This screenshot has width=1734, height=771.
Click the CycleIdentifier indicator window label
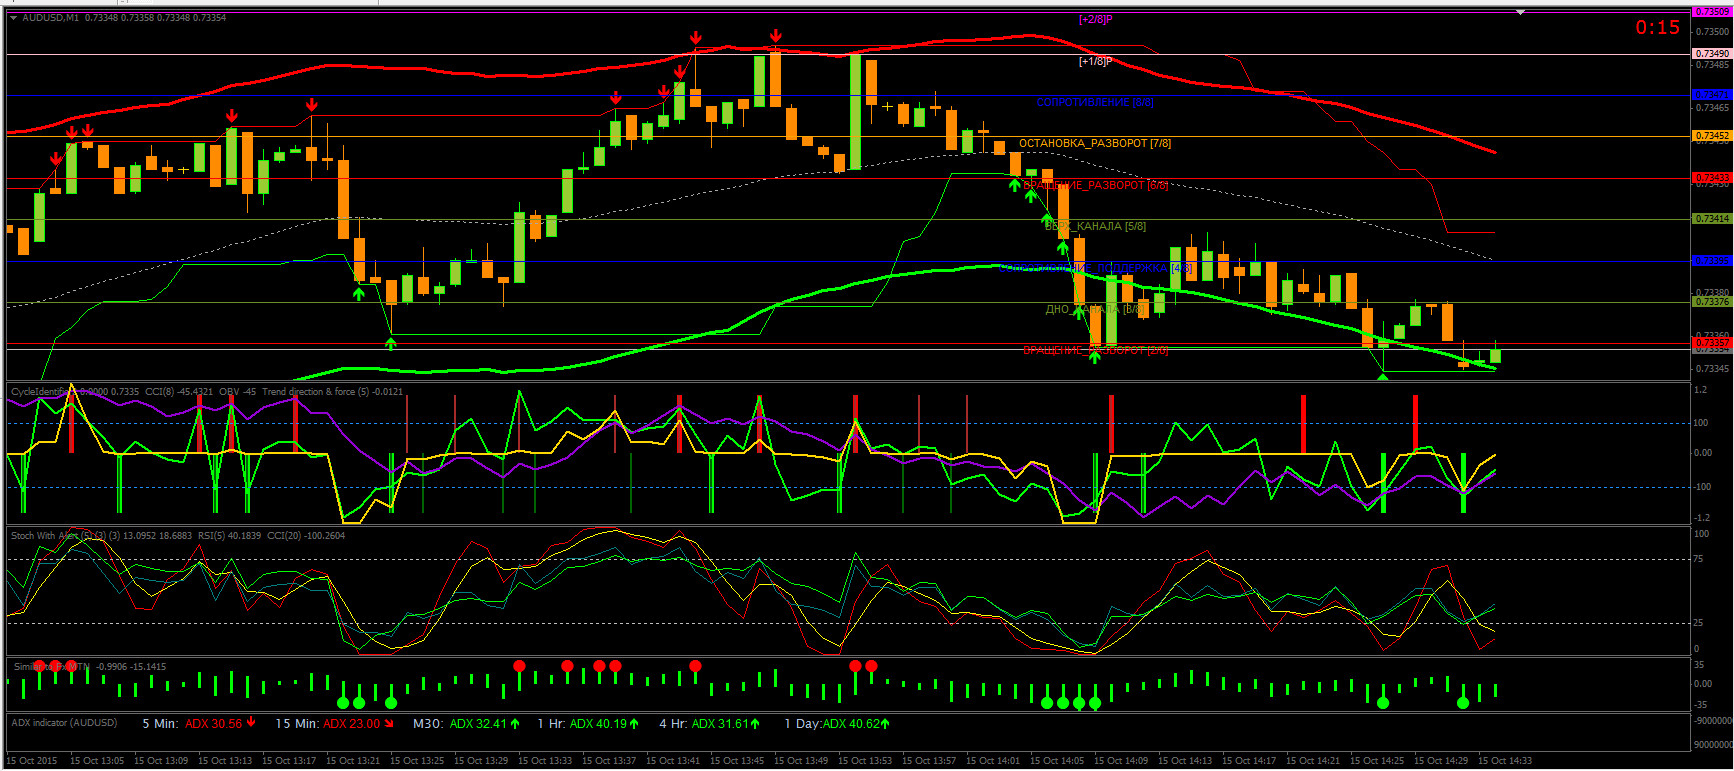click(x=42, y=392)
